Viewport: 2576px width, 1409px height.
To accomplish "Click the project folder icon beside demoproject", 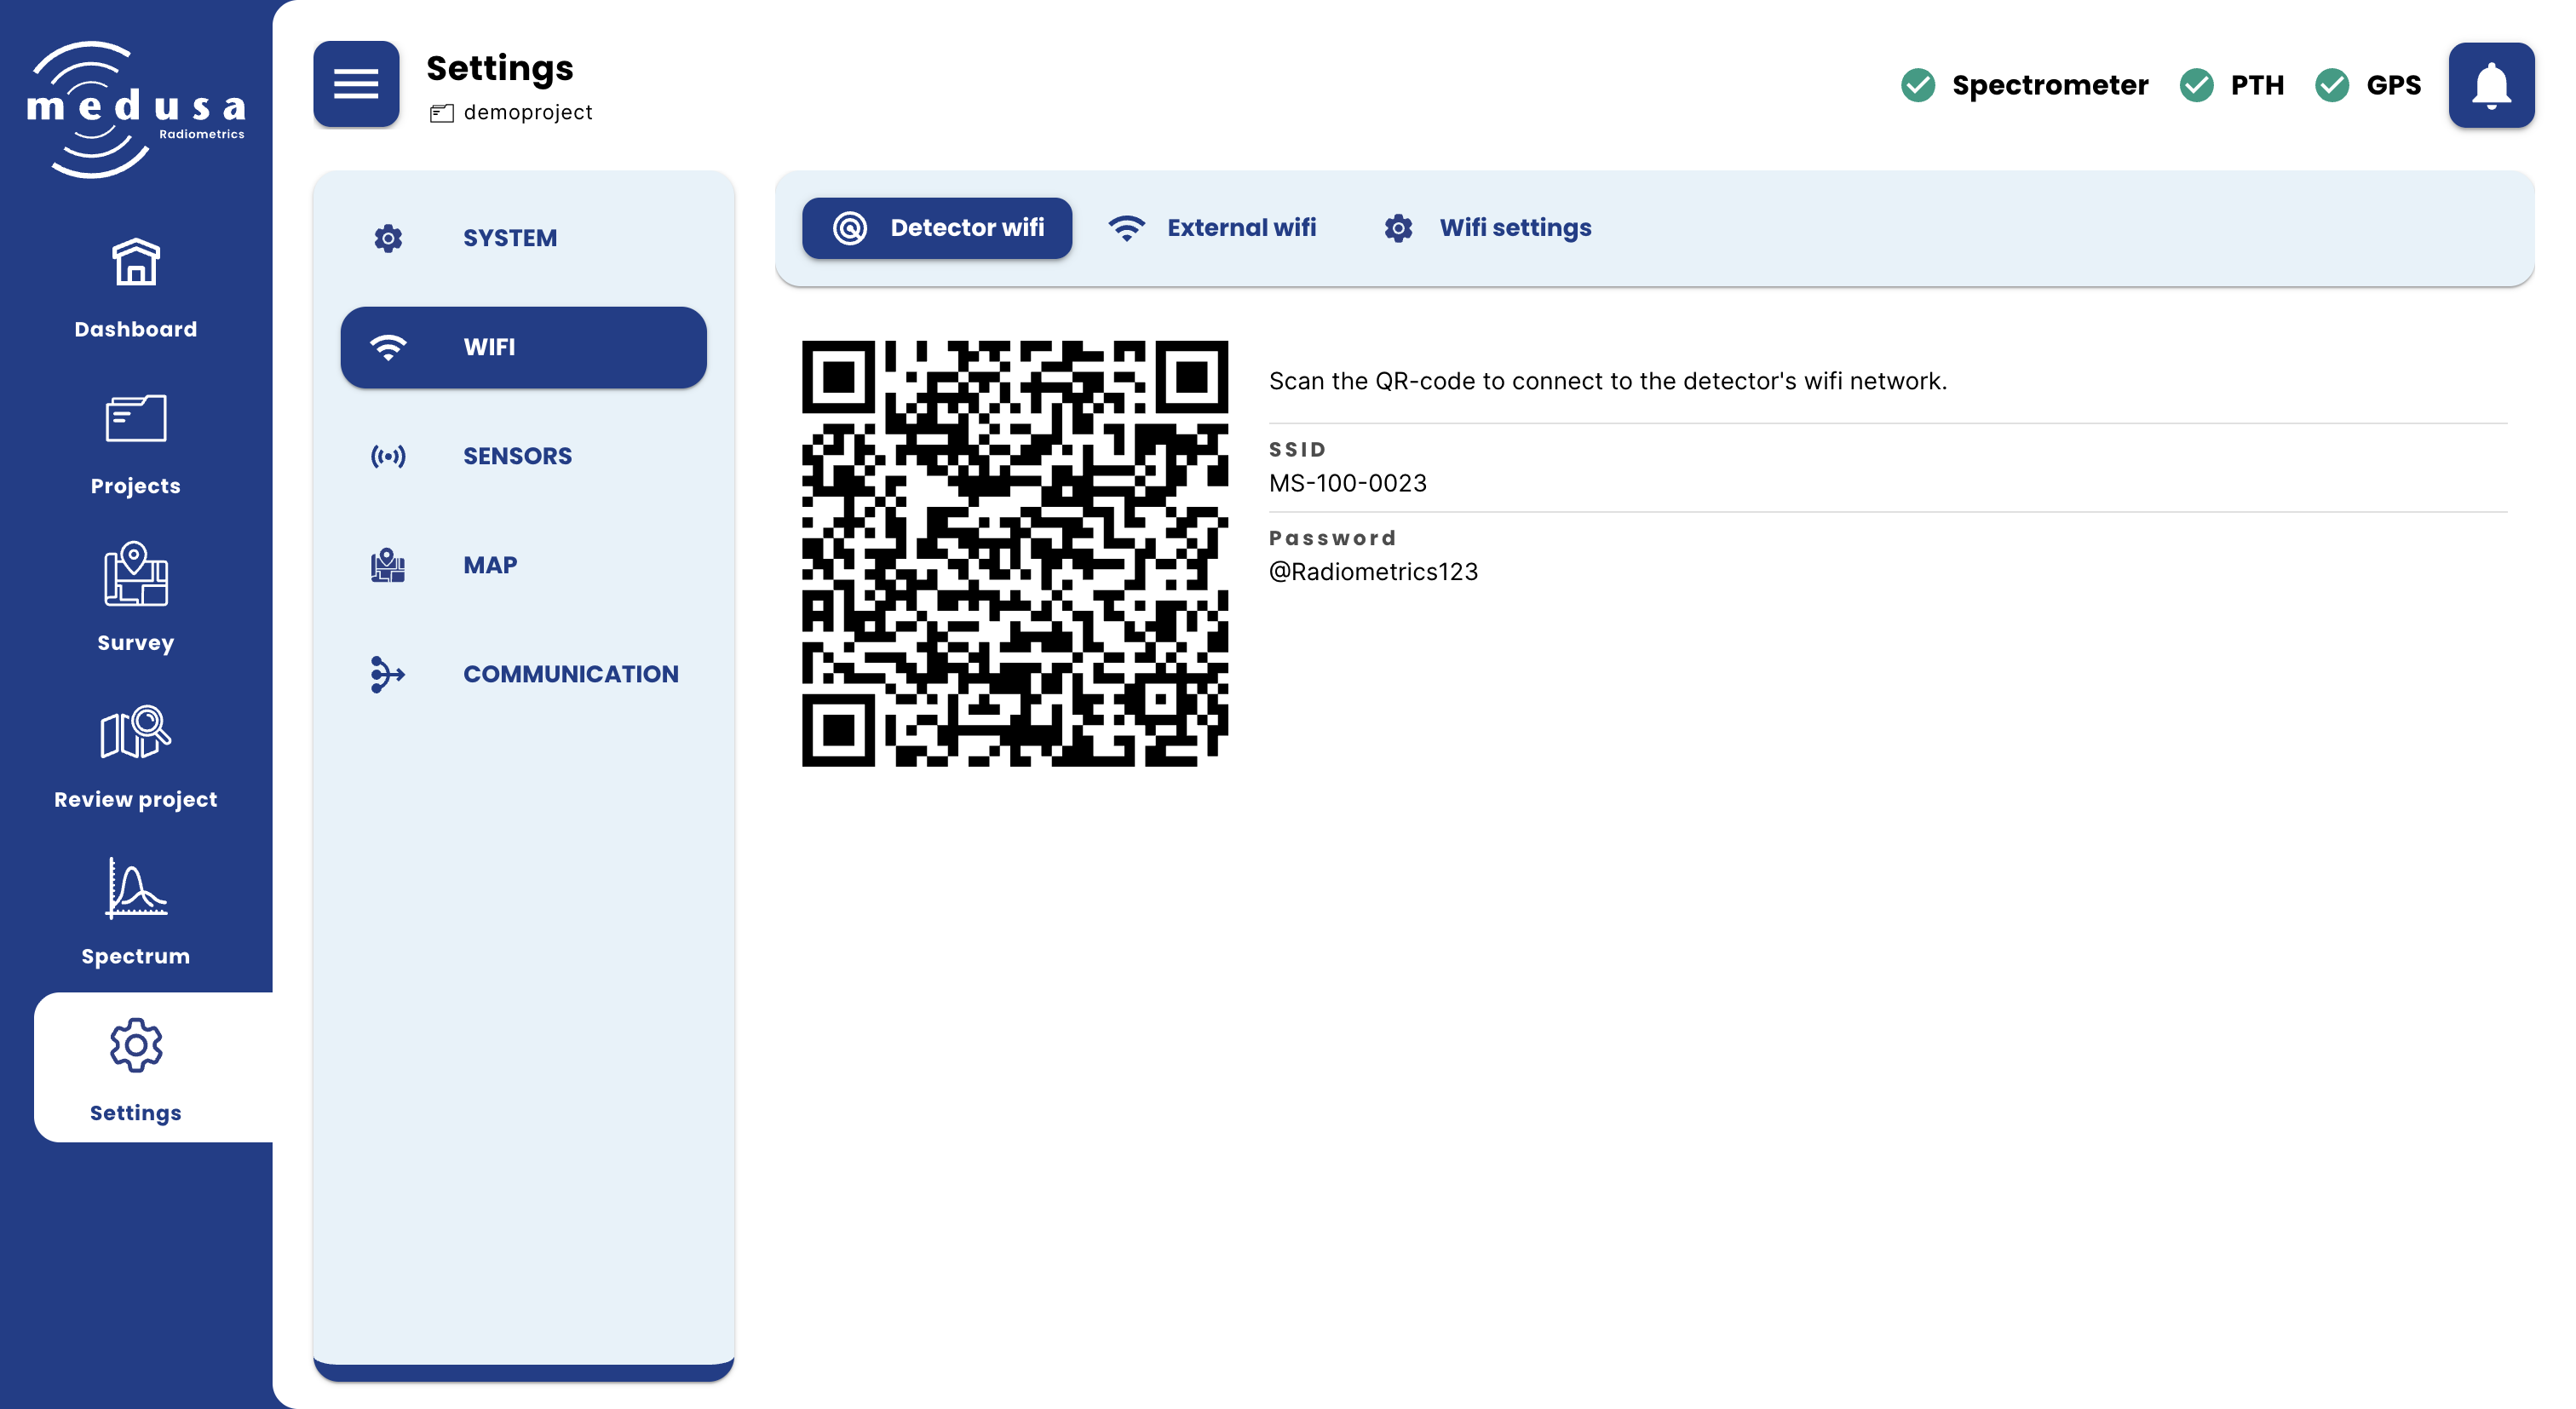I will point(442,113).
